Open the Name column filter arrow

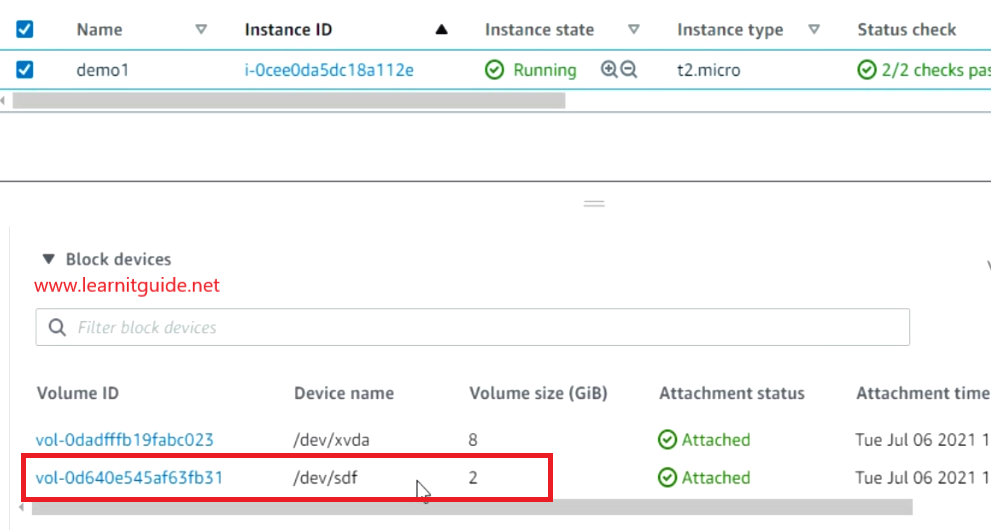click(x=201, y=29)
